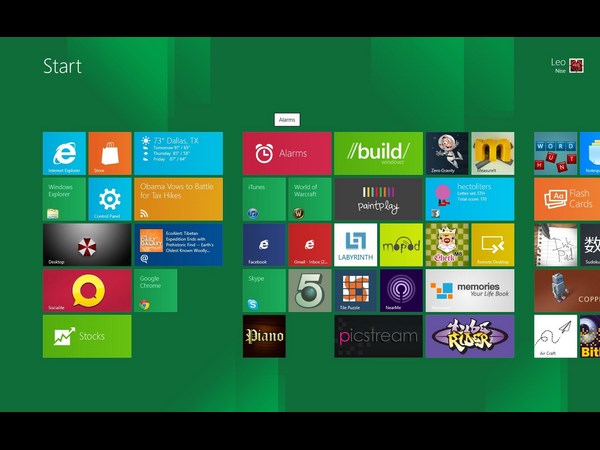This screenshot has width=600, height=450.
Task: Open the mopod tile
Action: click(401, 245)
